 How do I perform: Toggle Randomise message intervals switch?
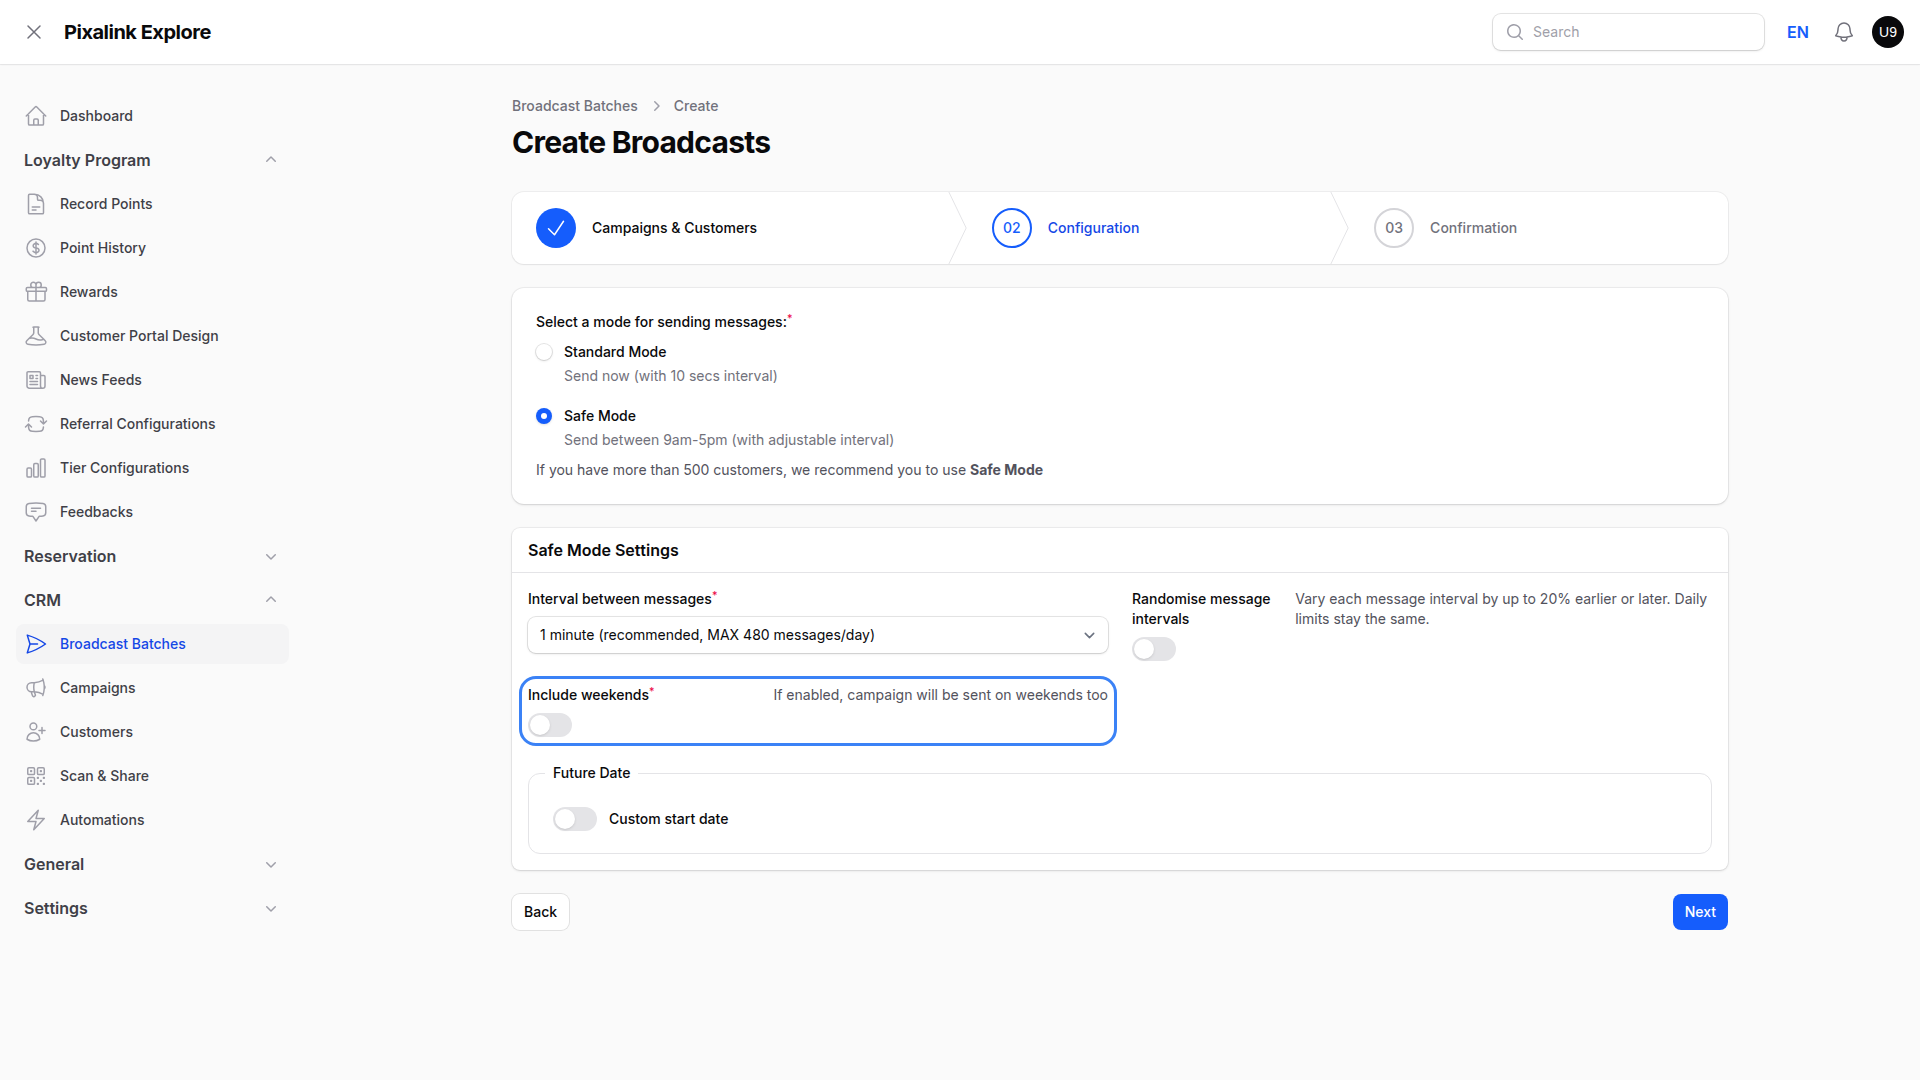(1154, 649)
